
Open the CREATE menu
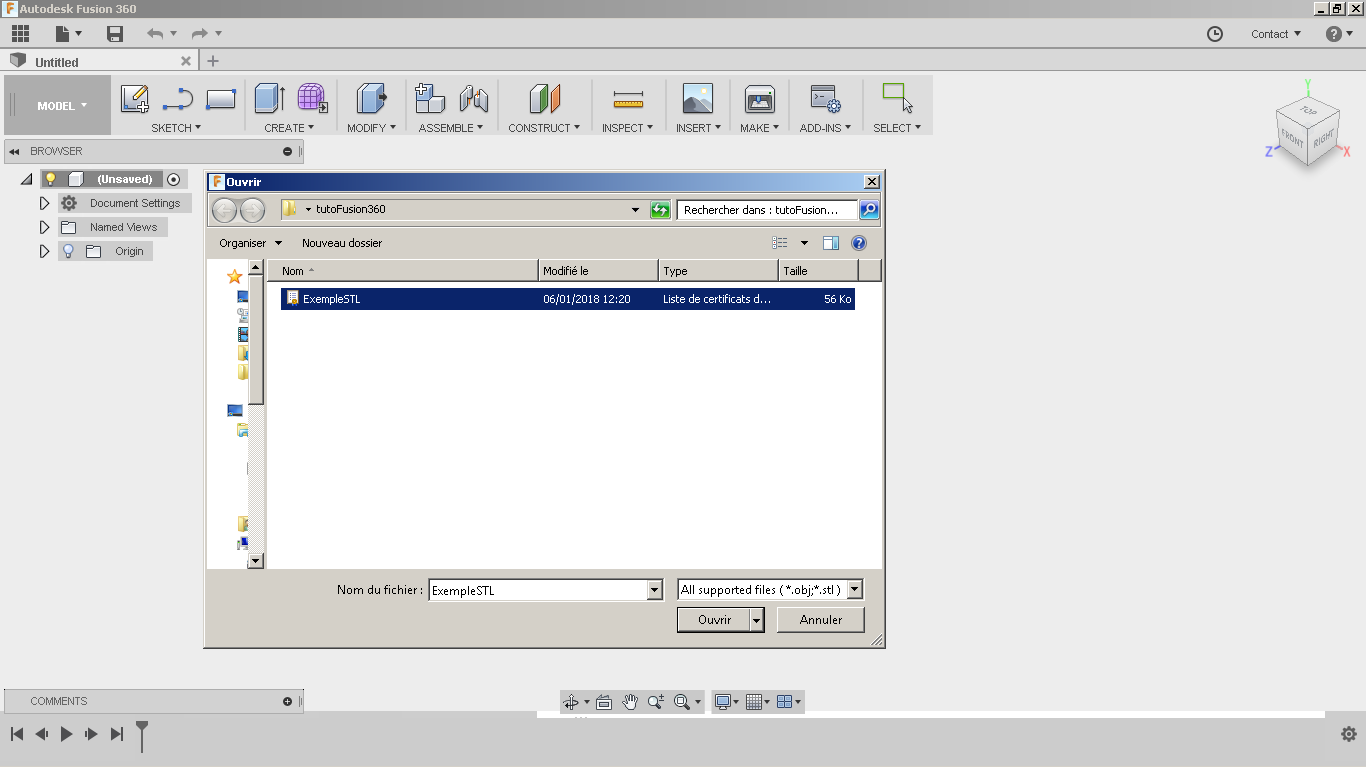(x=289, y=128)
